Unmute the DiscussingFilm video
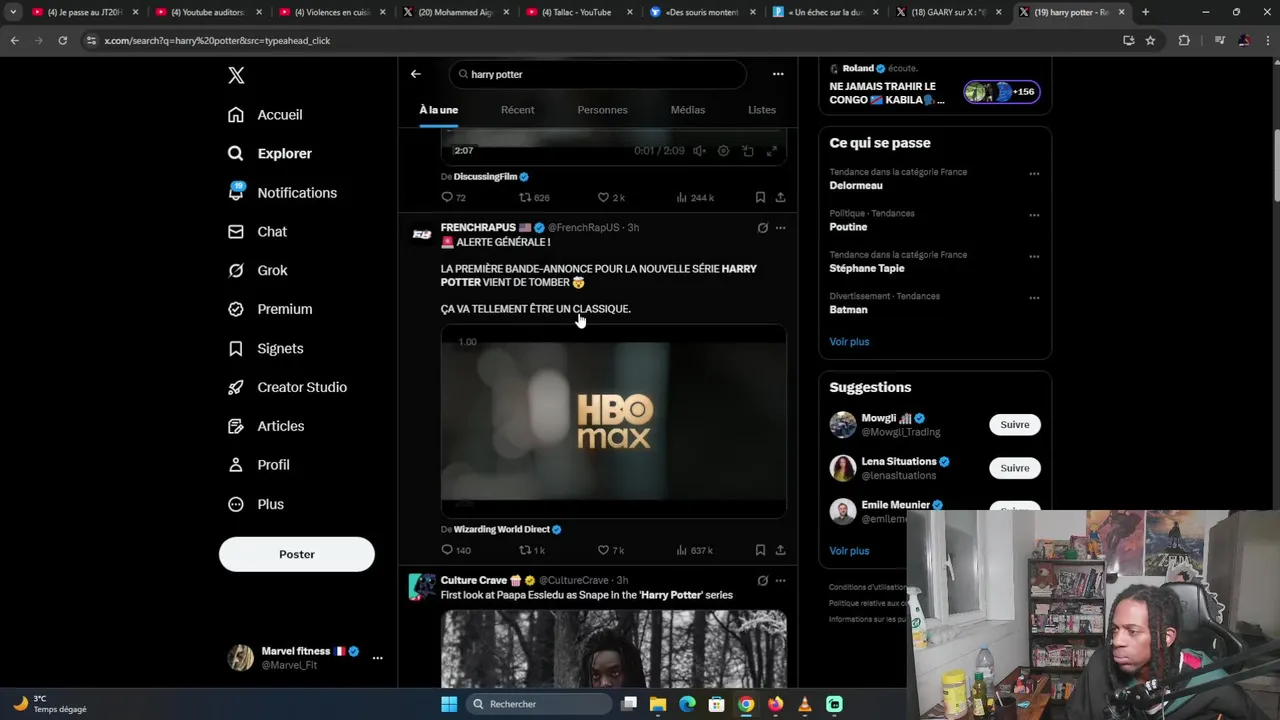 pos(699,151)
